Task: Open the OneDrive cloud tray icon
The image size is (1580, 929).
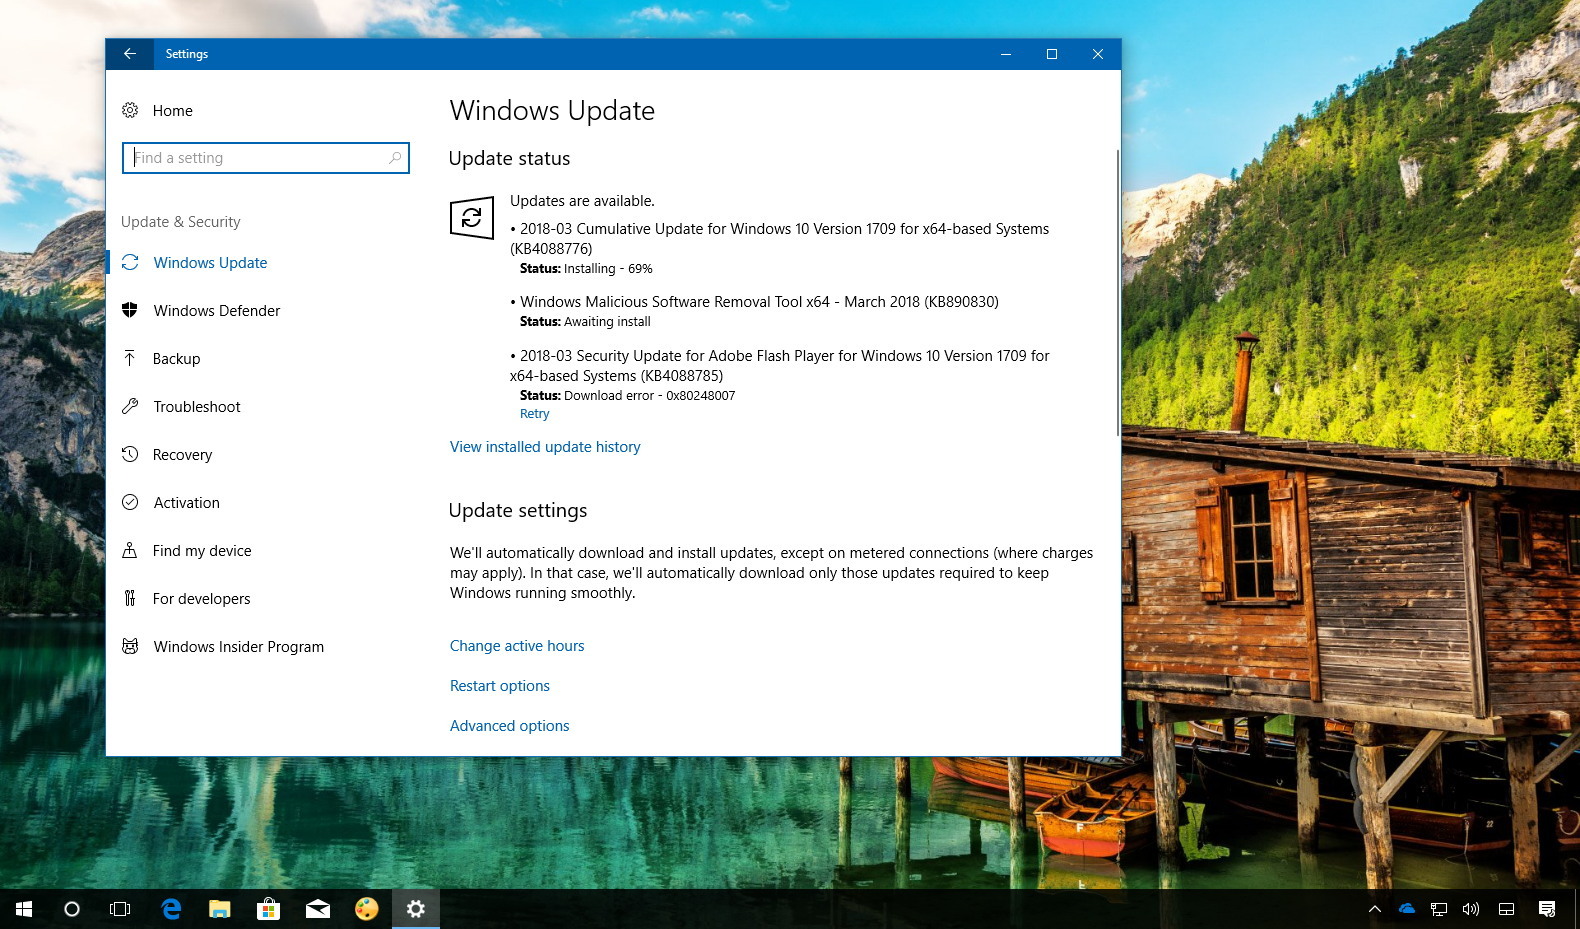Action: pos(1407,909)
